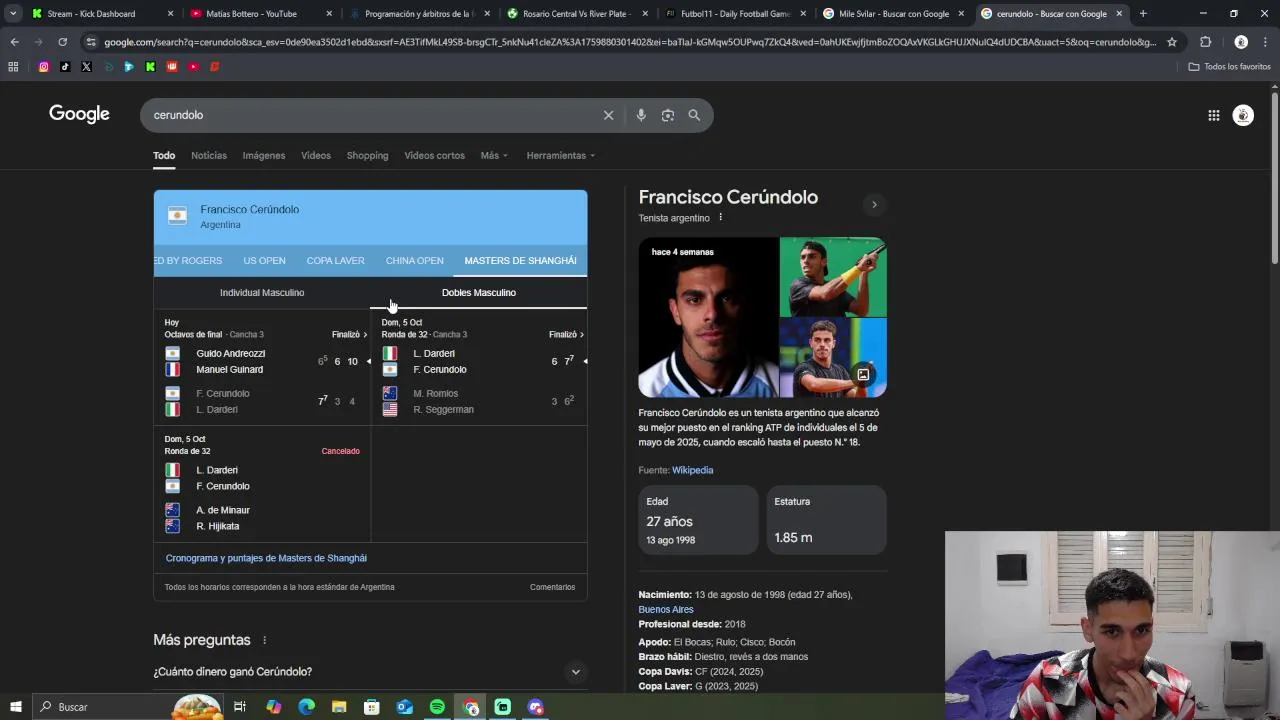Open the site information icon in address bar
1280x720 pixels.
[x=91, y=42]
